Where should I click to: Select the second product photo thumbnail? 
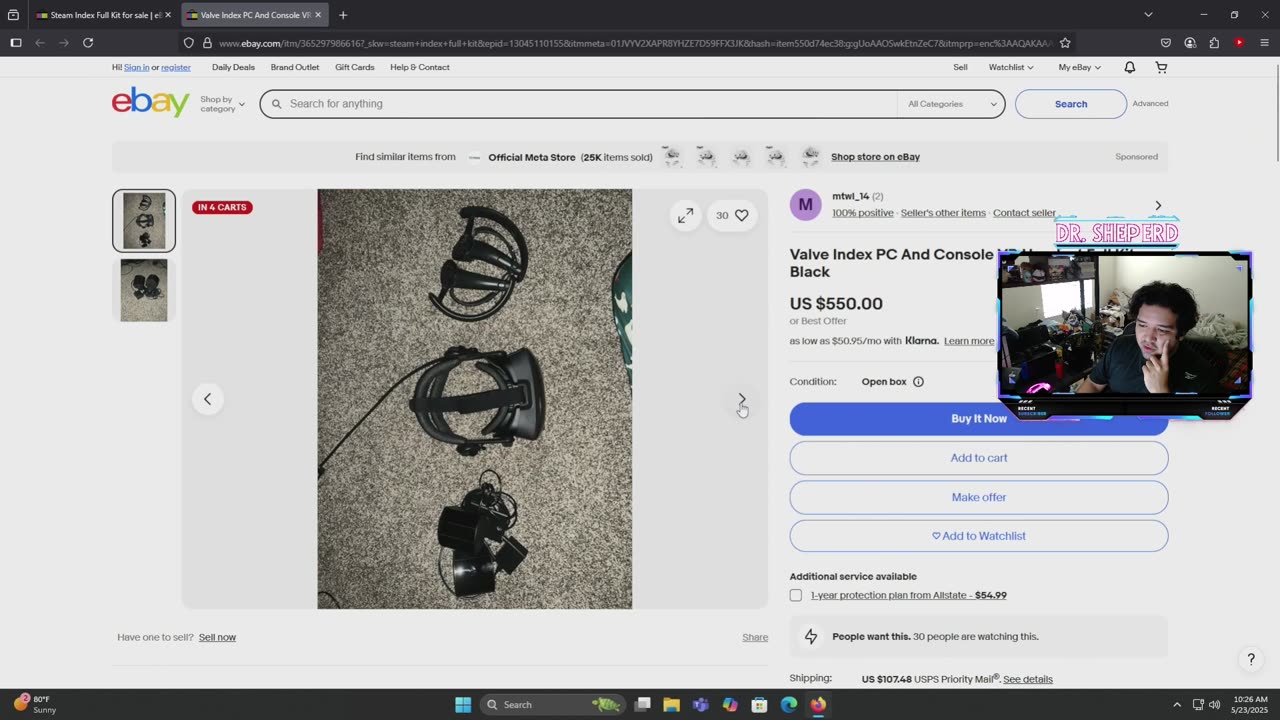click(144, 290)
